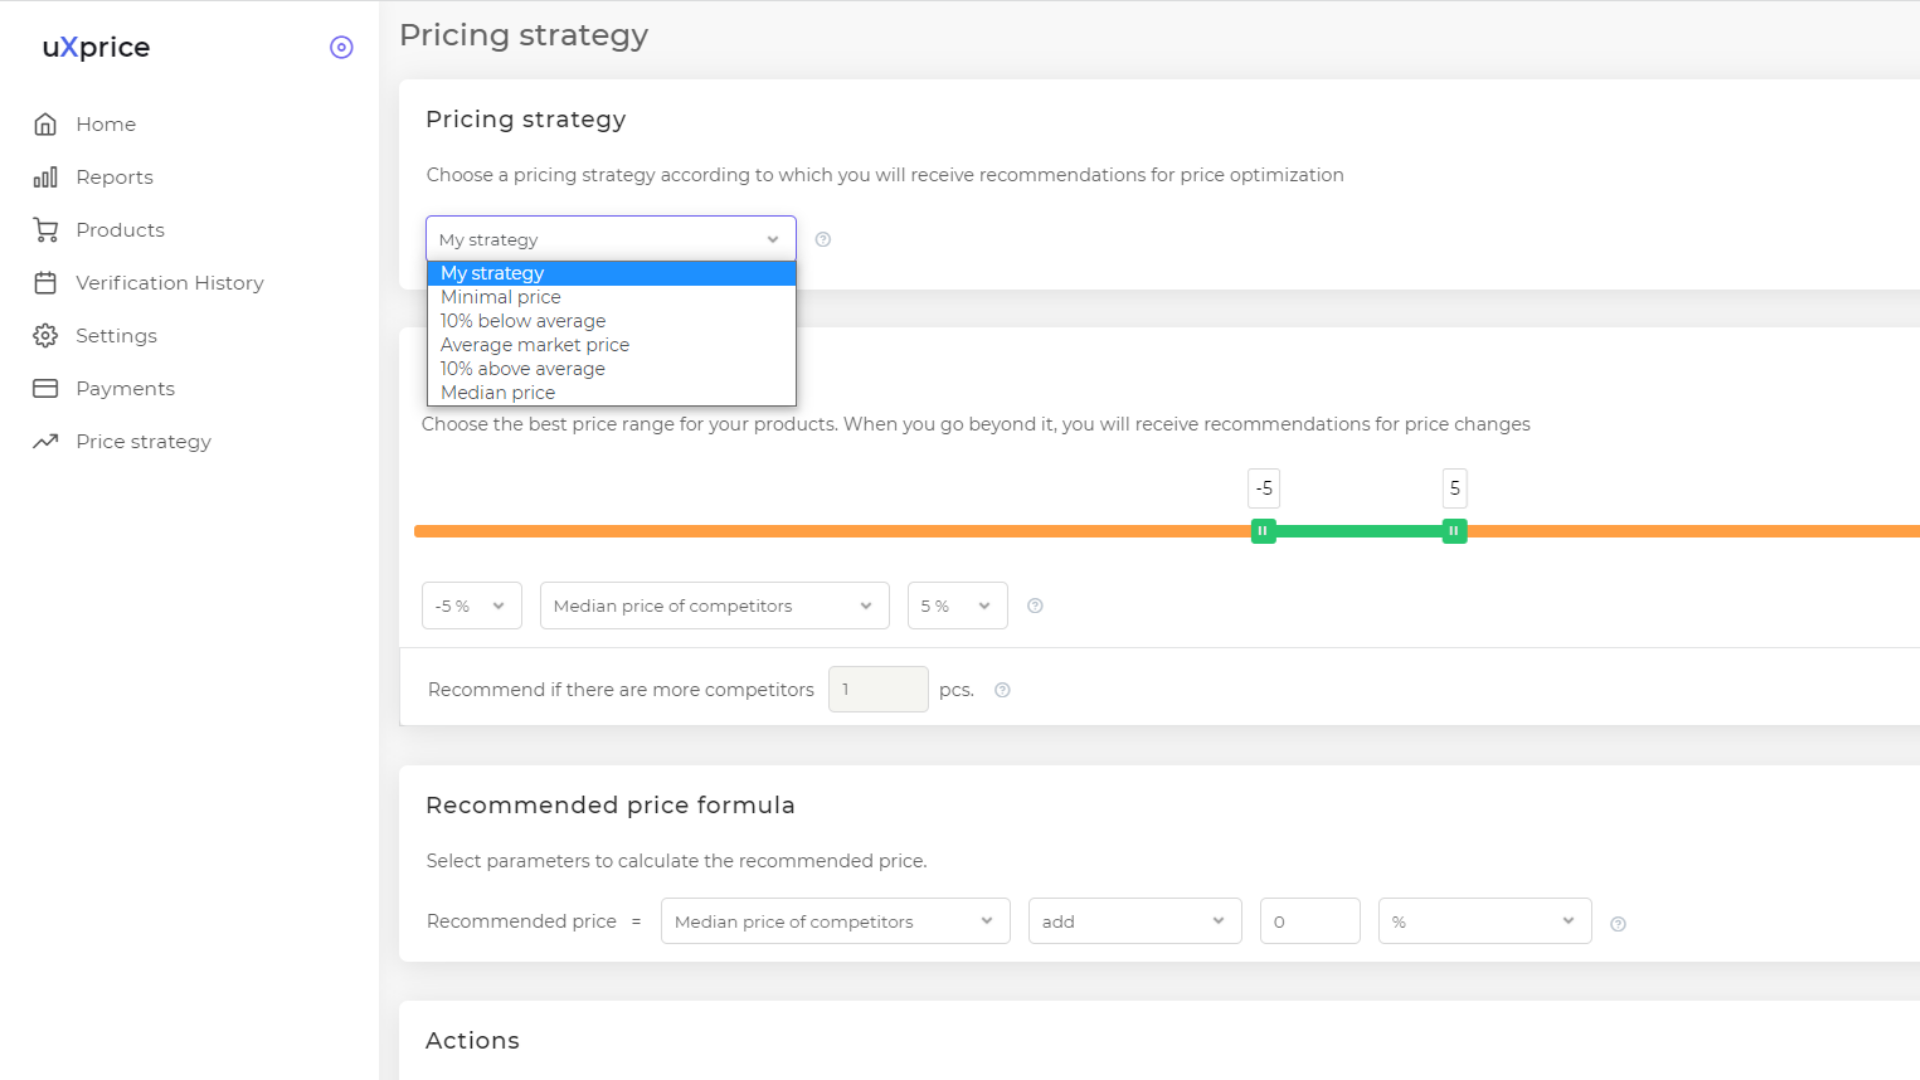This screenshot has height=1080, width=1920.
Task: Choose Minimal price option
Action: point(611,297)
